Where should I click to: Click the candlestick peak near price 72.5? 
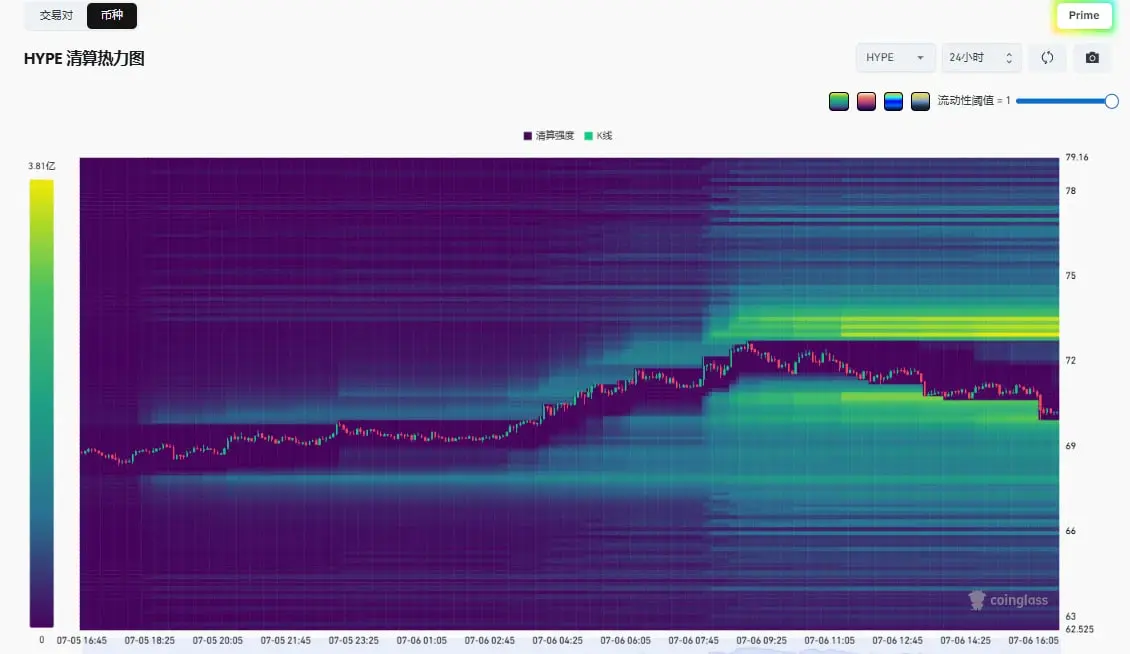point(749,347)
